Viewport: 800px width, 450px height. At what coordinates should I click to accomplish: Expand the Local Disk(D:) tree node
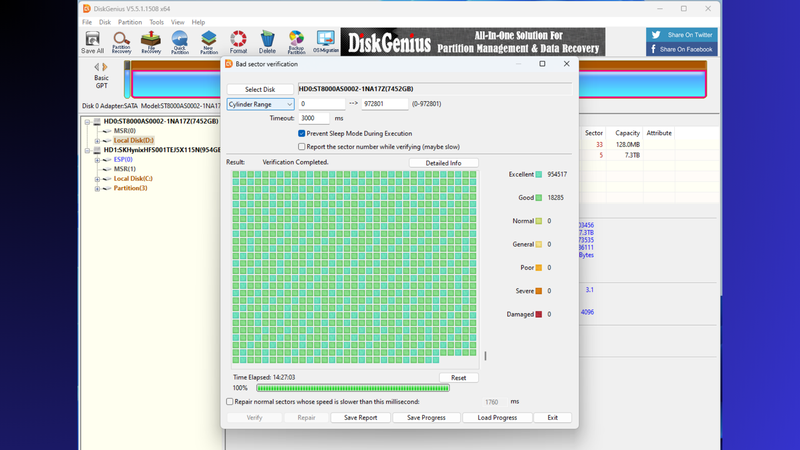click(x=97, y=141)
